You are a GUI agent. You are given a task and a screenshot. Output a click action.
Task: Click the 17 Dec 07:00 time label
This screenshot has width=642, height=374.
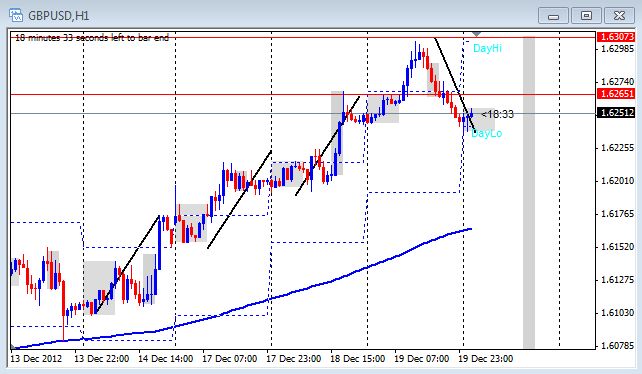pos(229,359)
